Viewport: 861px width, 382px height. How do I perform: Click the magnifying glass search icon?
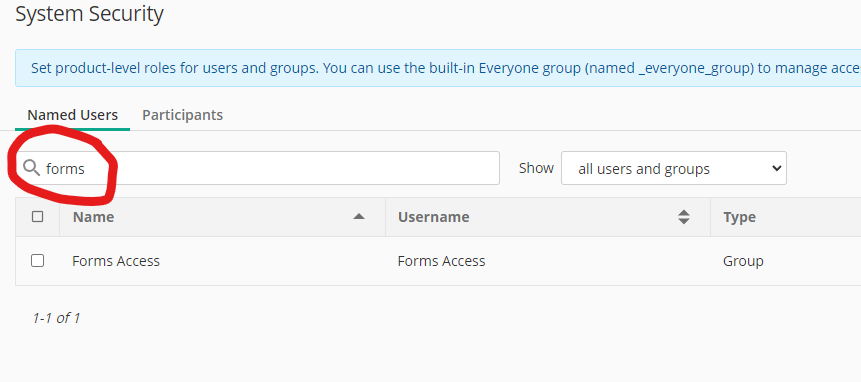[x=32, y=168]
